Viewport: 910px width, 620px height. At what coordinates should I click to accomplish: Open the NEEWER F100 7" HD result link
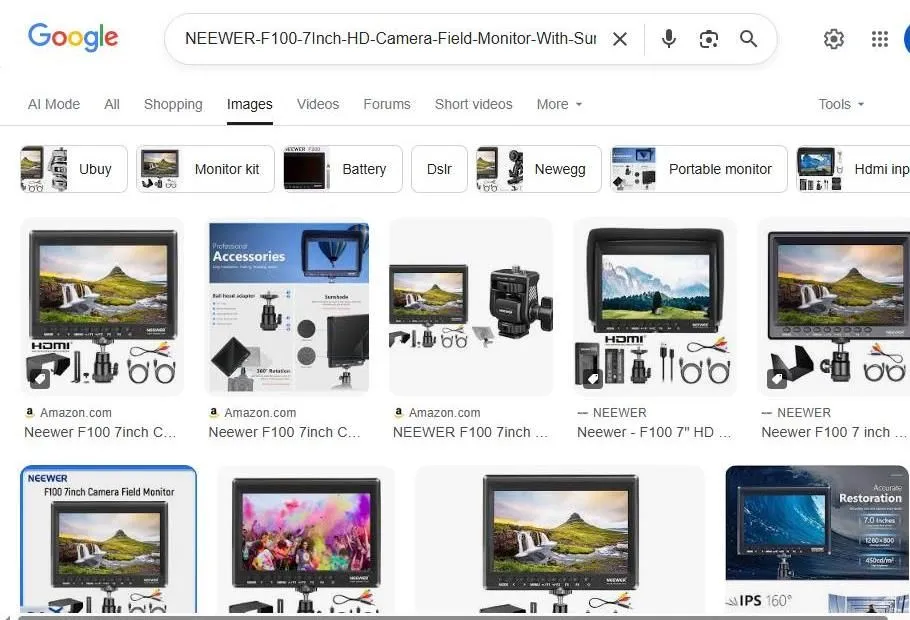654,432
